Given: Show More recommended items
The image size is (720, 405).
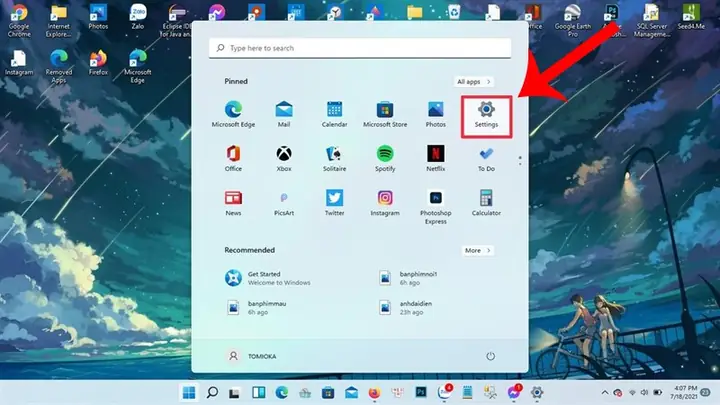Looking at the screenshot, I should (x=478, y=251).
